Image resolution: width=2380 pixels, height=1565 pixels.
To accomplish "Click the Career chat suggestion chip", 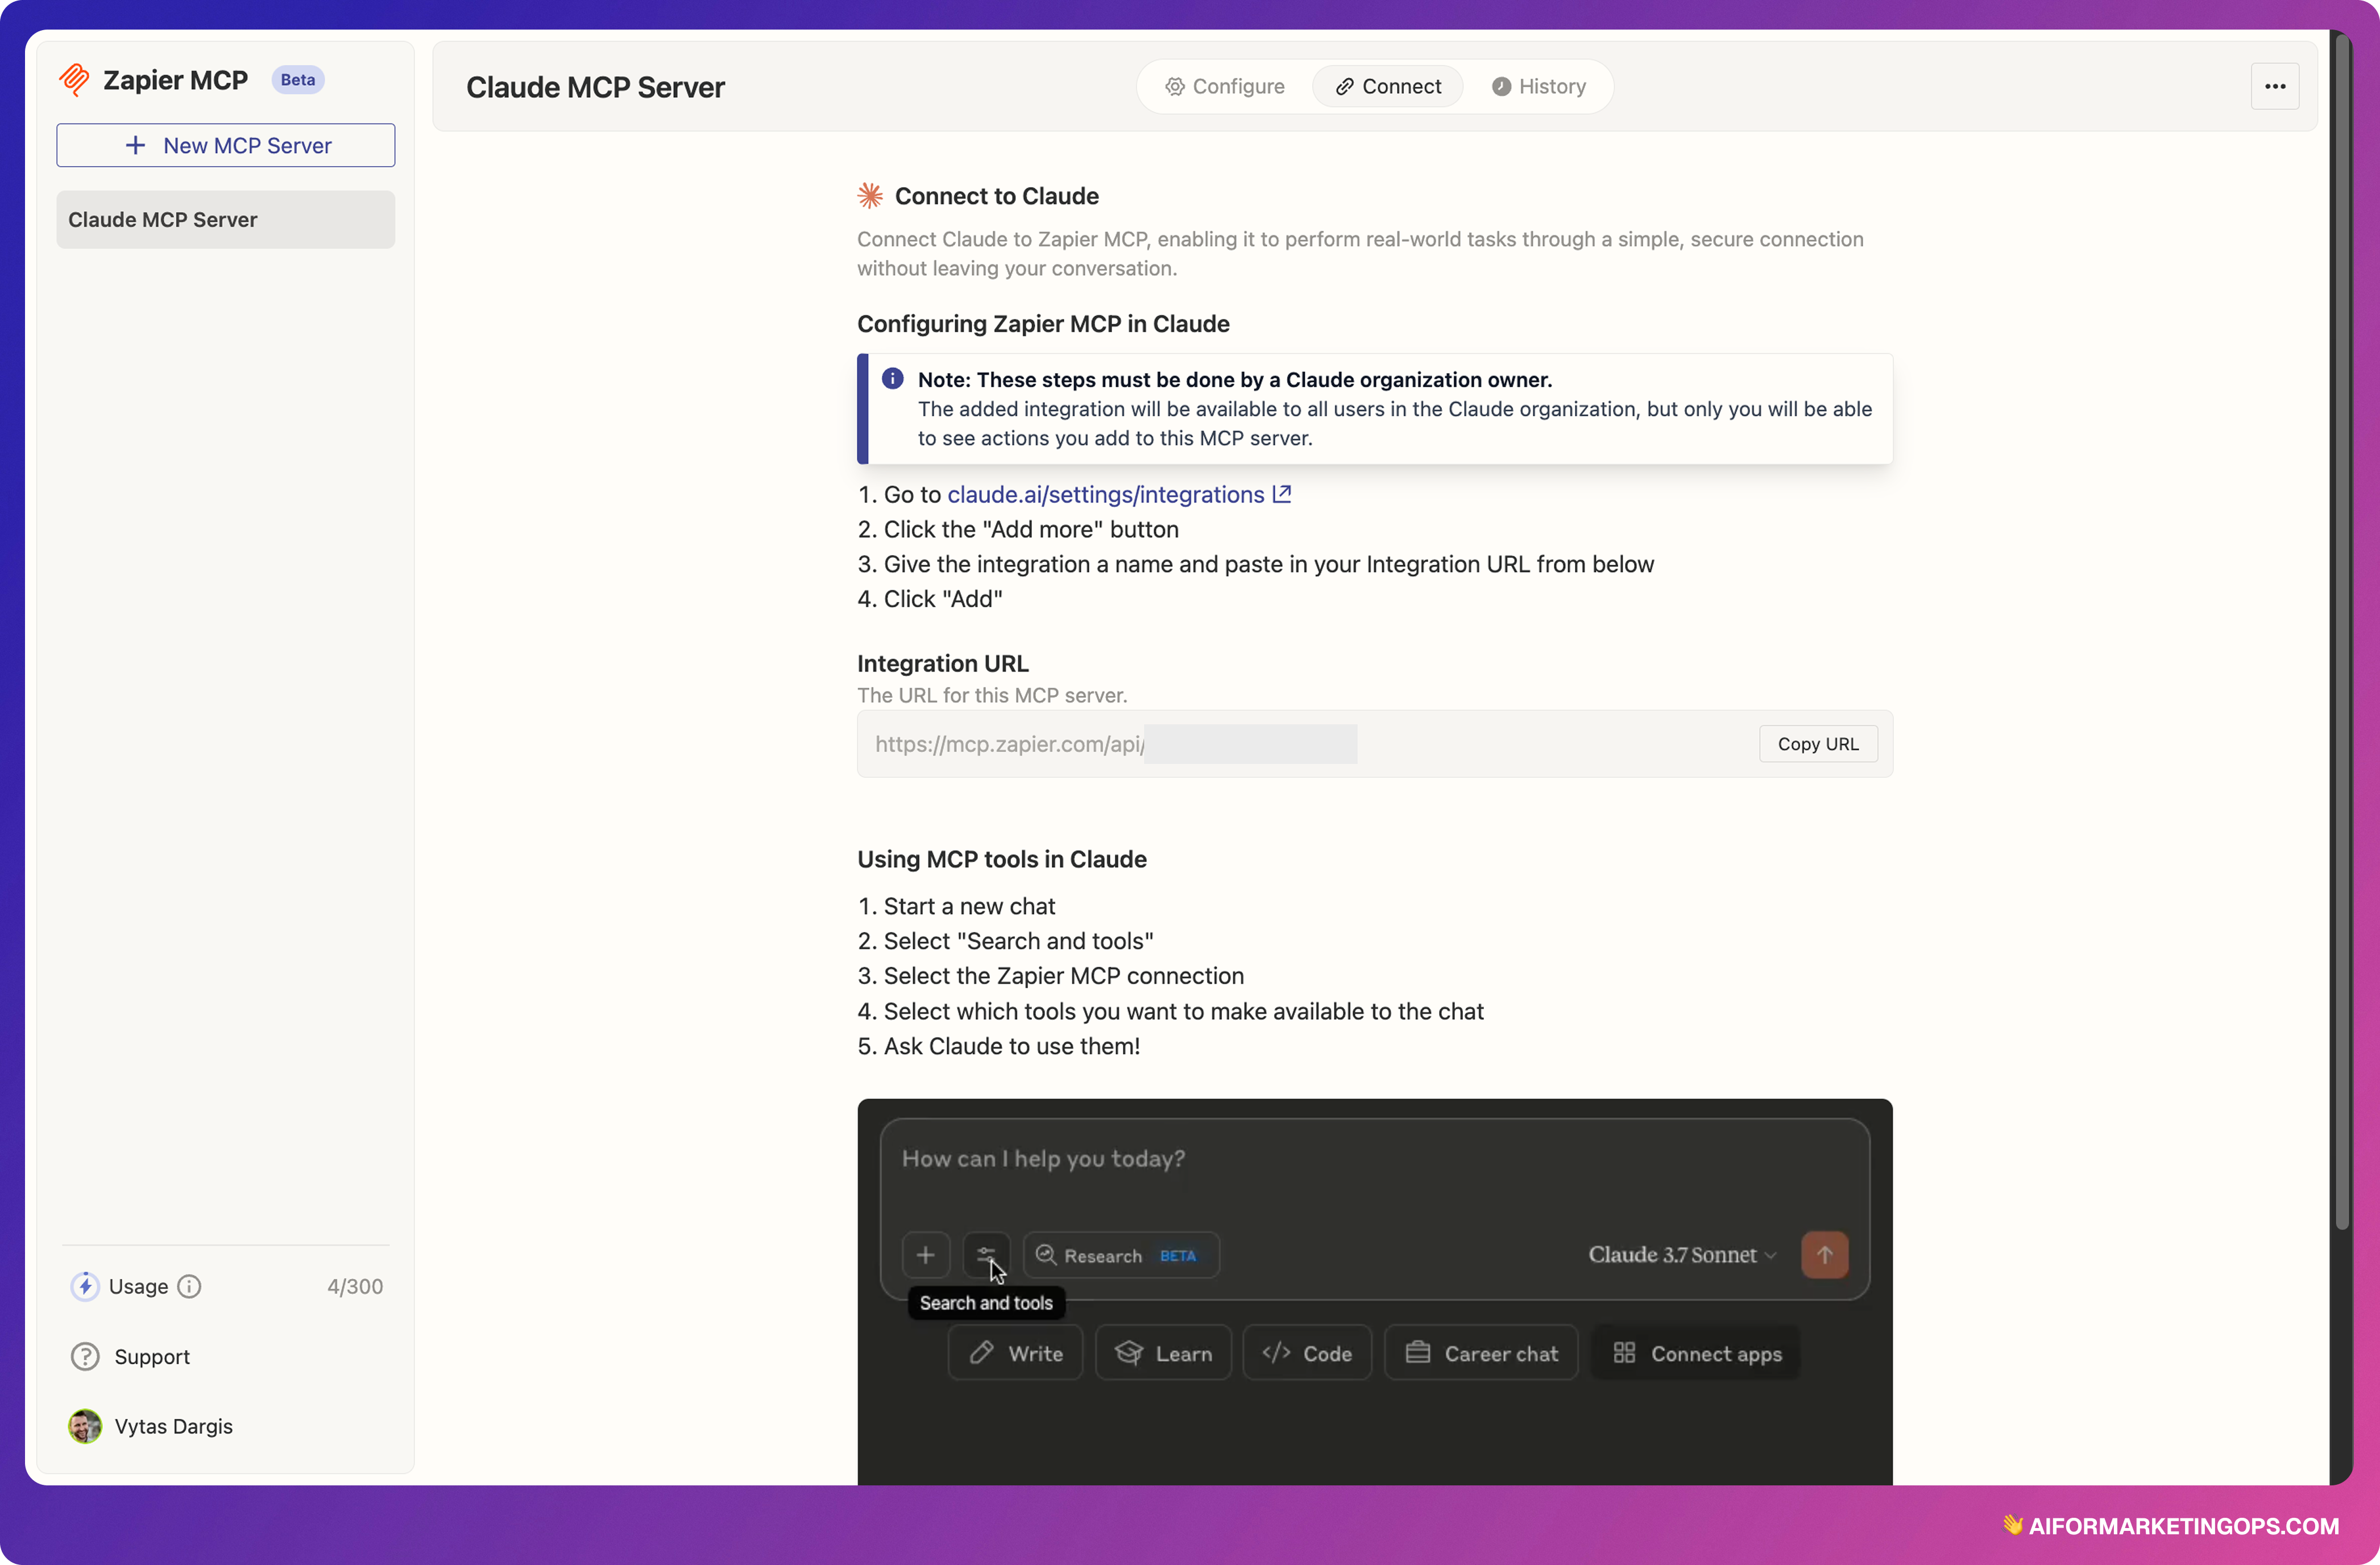I will pyautogui.click(x=1481, y=1354).
